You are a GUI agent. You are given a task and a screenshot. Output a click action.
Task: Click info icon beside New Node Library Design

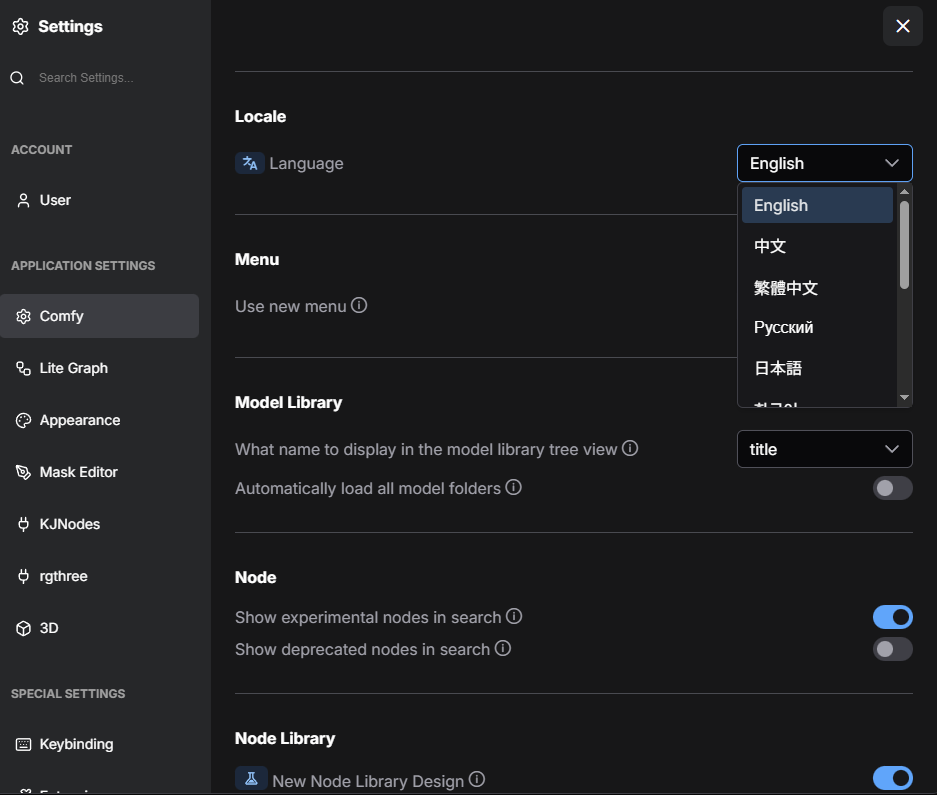[x=477, y=779]
